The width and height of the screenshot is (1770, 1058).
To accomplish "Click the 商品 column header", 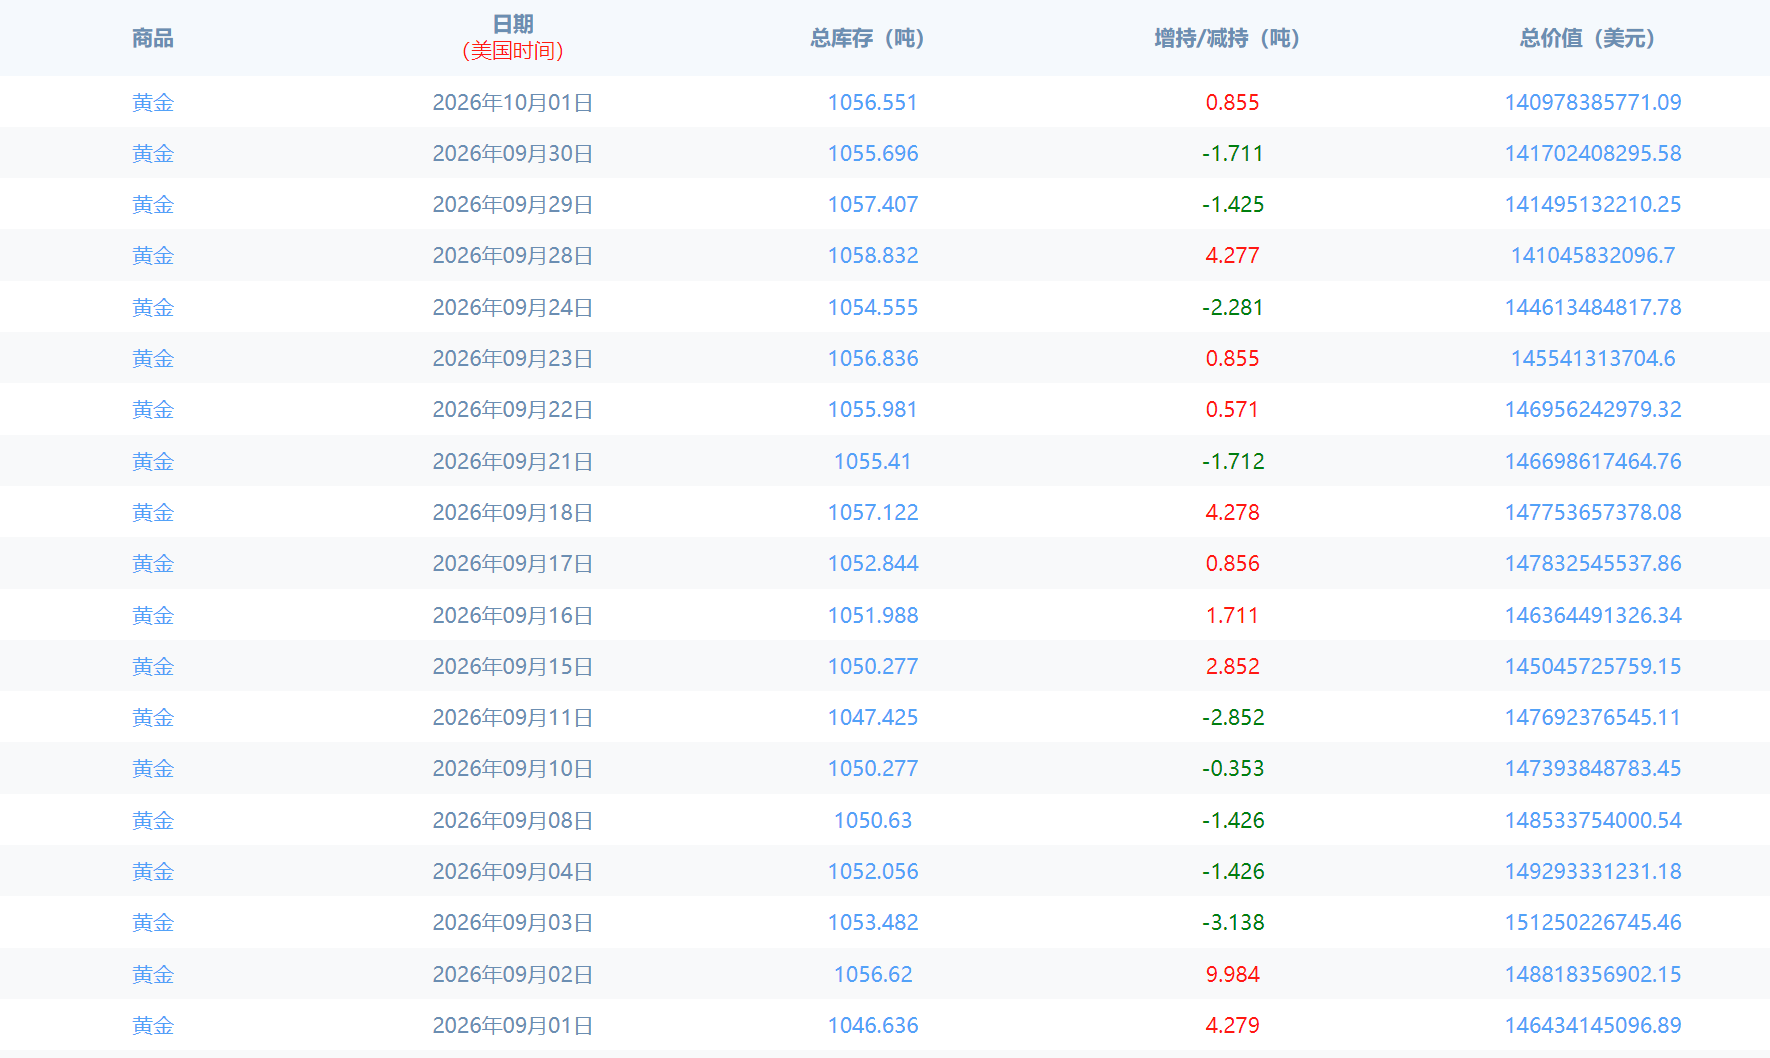I will 153,38.
